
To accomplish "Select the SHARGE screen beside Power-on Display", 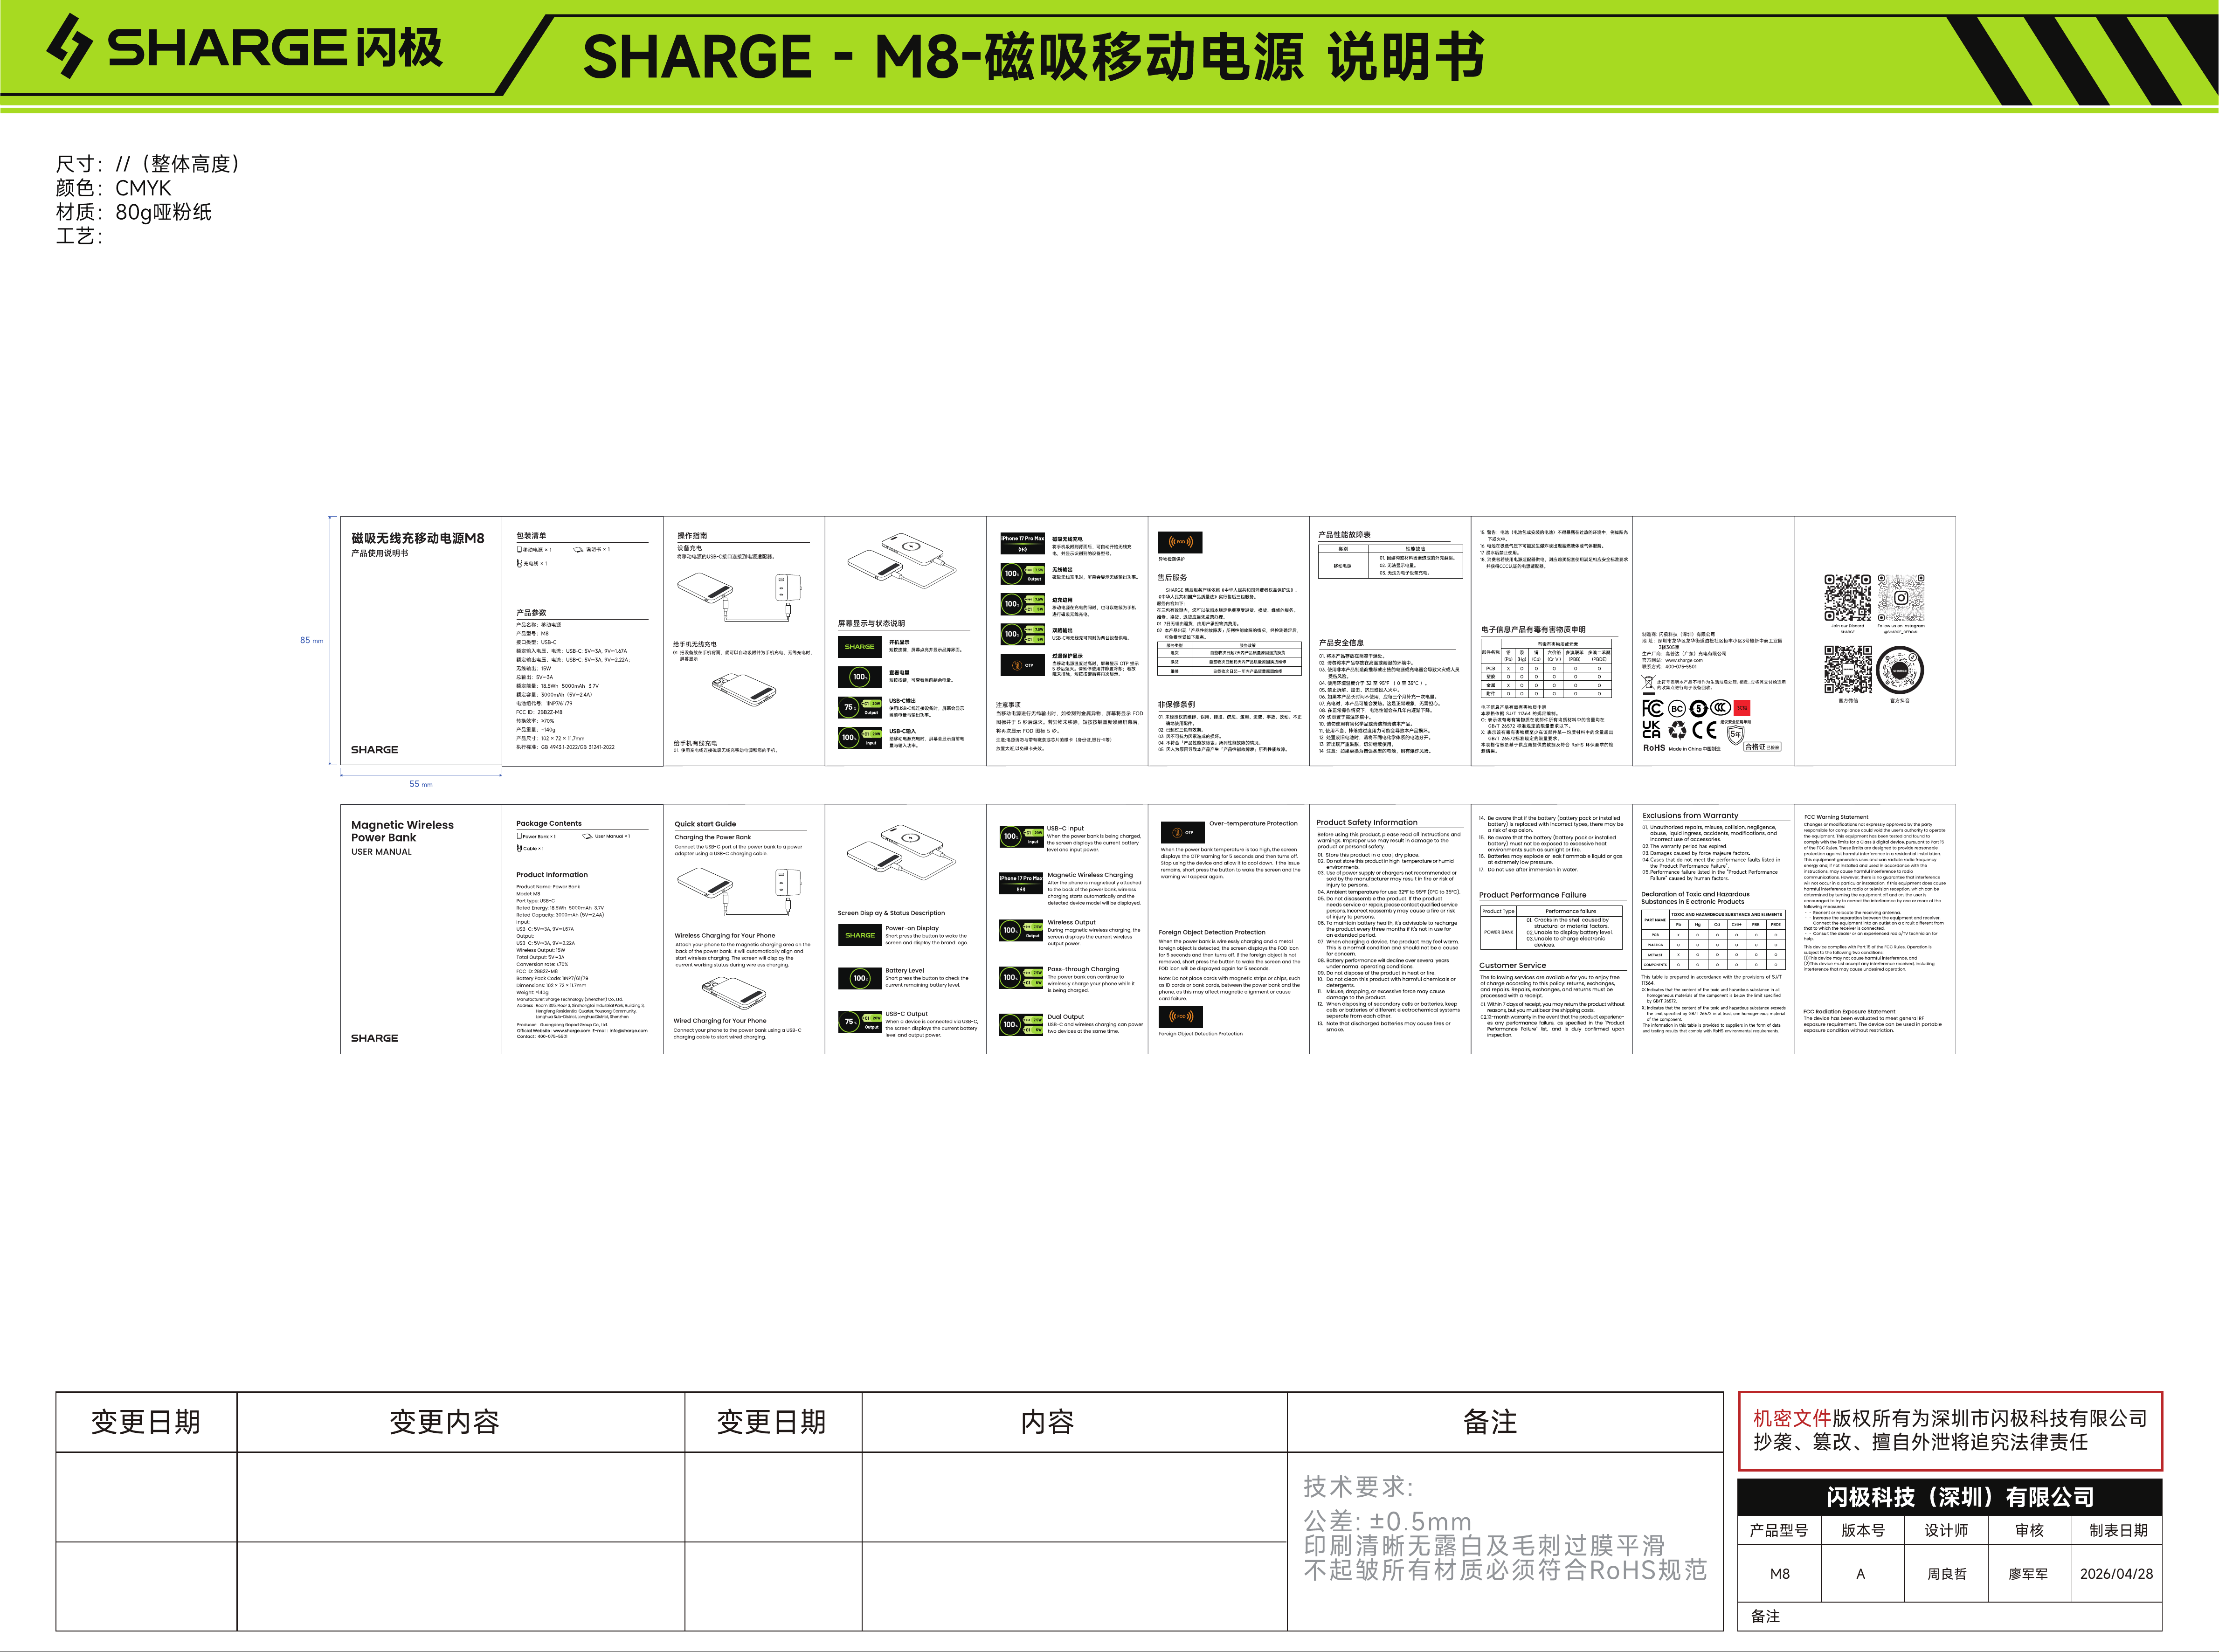I will 860,935.
